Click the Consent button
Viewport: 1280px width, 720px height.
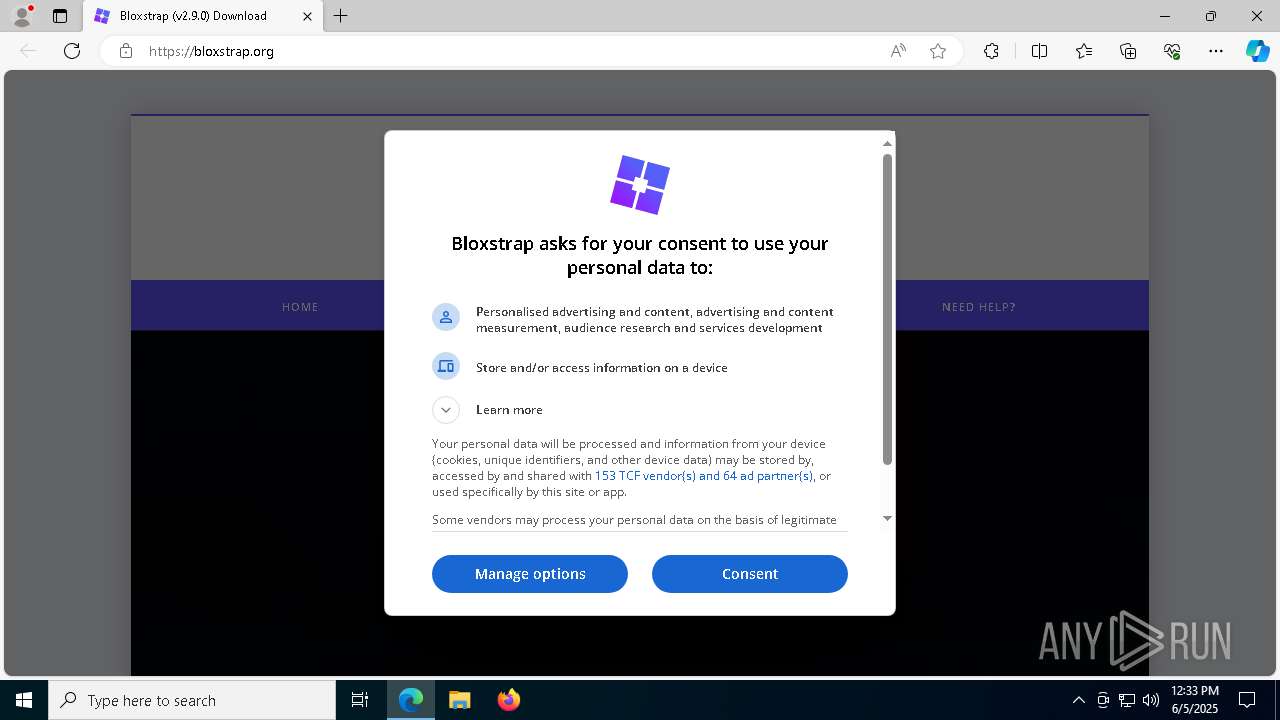point(750,574)
